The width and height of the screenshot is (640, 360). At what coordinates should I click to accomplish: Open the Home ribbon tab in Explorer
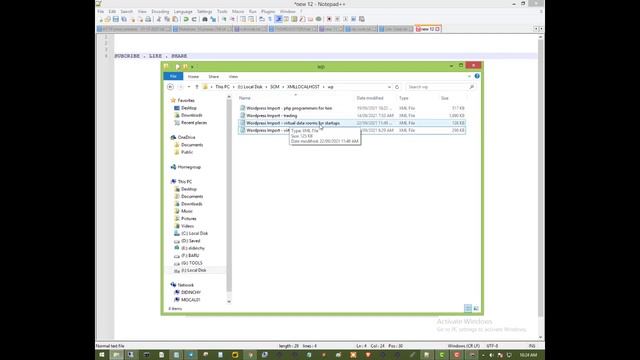pos(193,77)
